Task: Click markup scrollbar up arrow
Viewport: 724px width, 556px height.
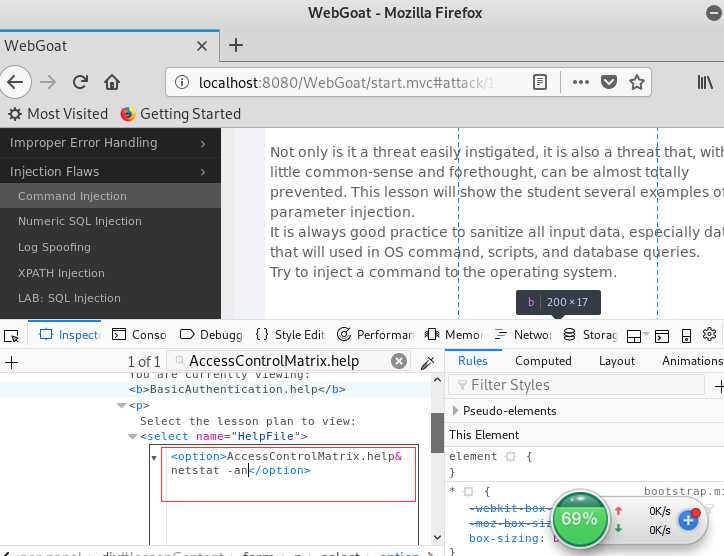Action: tap(437, 380)
